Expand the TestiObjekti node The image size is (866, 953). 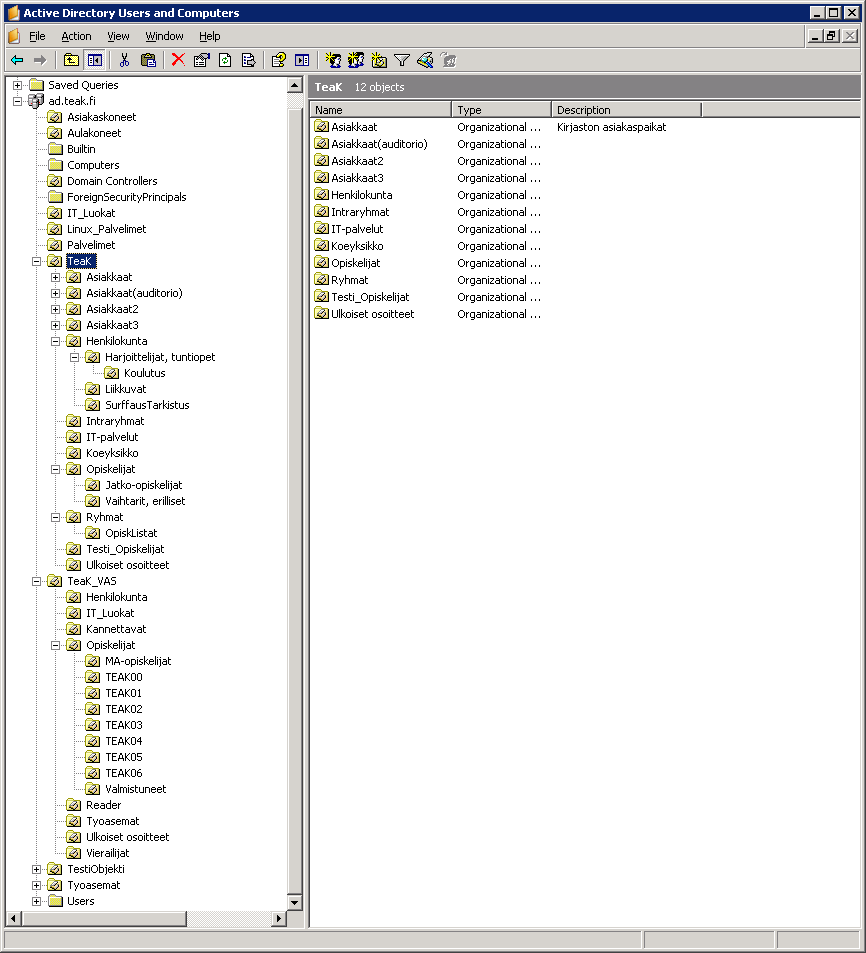[36, 869]
